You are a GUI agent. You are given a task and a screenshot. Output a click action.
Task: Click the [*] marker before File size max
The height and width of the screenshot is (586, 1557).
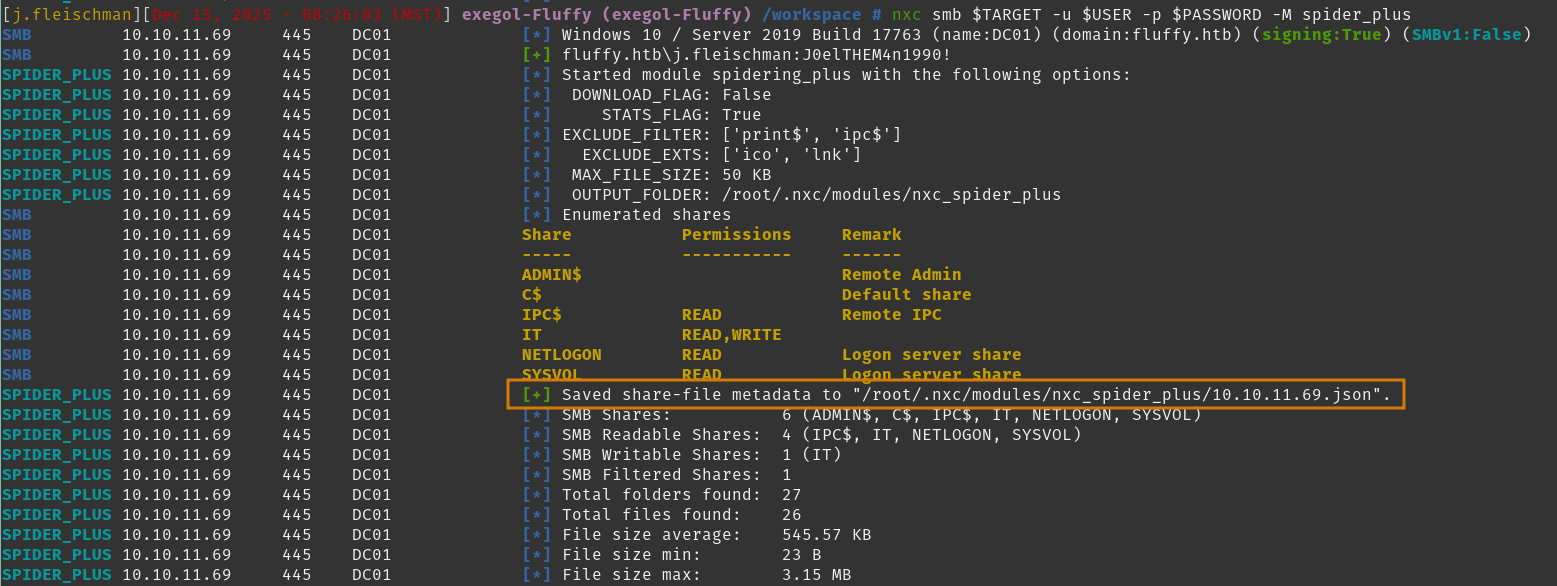coord(536,575)
